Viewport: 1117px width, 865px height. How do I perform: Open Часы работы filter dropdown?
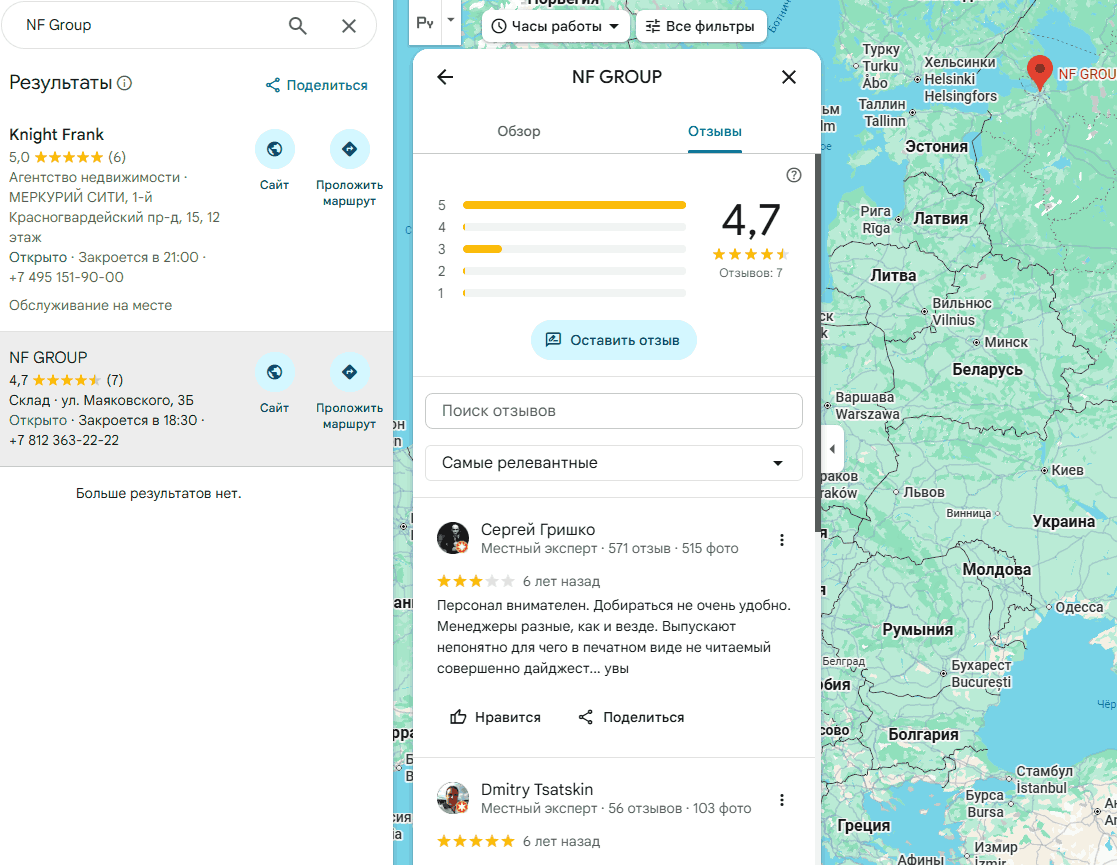[x=556, y=26]
